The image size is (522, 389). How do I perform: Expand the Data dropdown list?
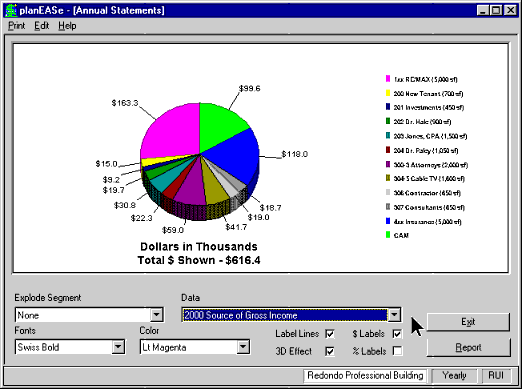(394, 315)
